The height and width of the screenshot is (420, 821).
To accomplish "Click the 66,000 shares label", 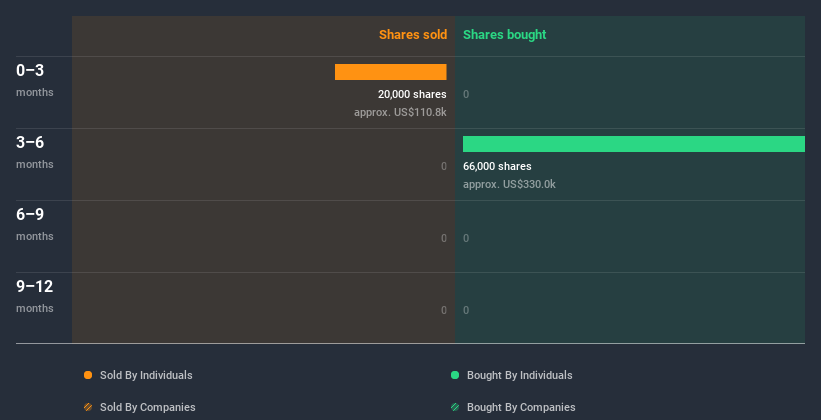I will tap(497, 166).
